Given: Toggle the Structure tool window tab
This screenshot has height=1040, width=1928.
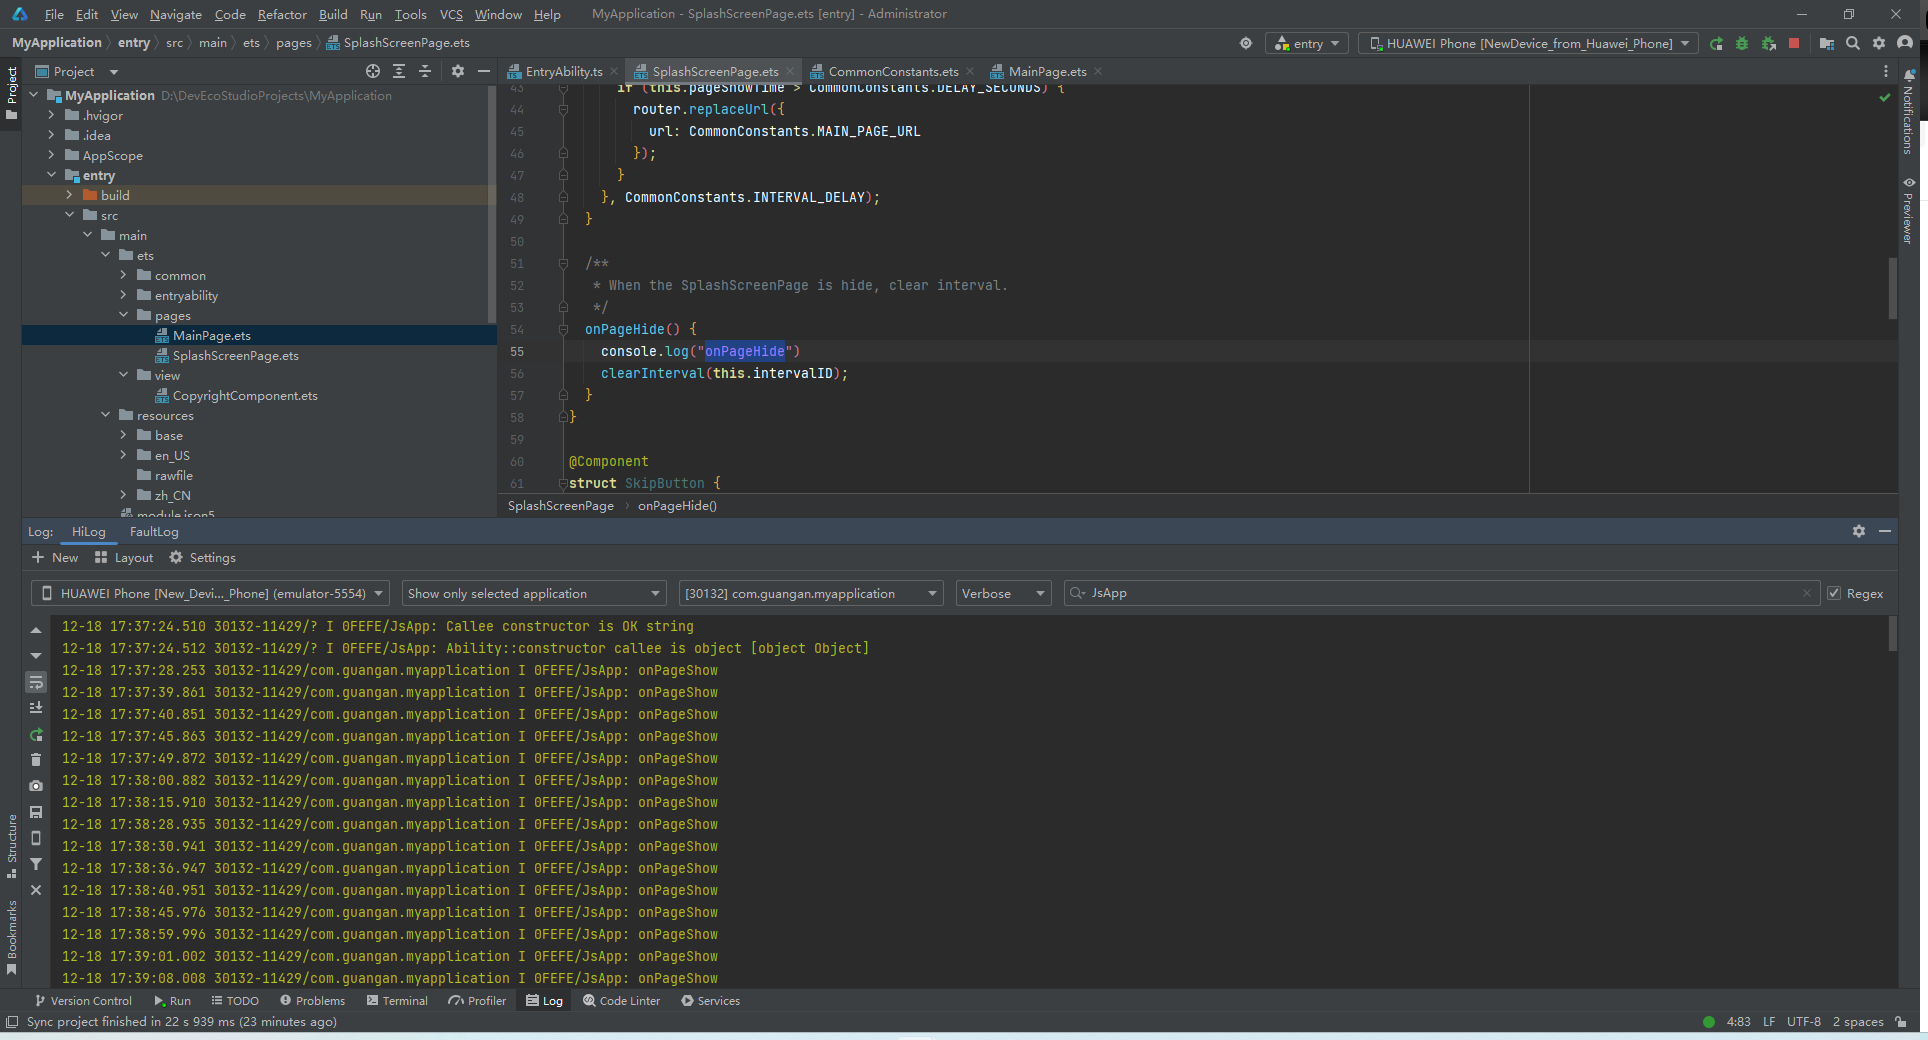Looking at the screenshot, I should tap(12, 846).
